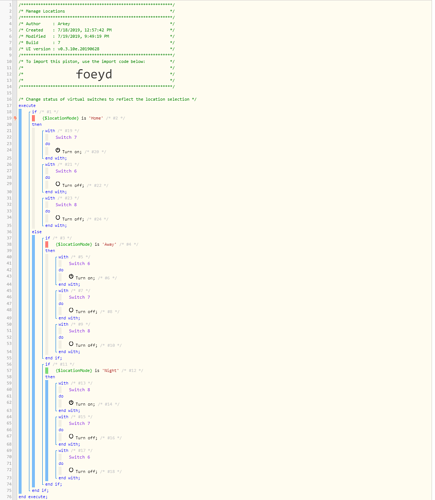The height and width of the screenshot is (500, 435).
Task: Click Switch 8 device on line 60
Action: (x=79, y=390)
